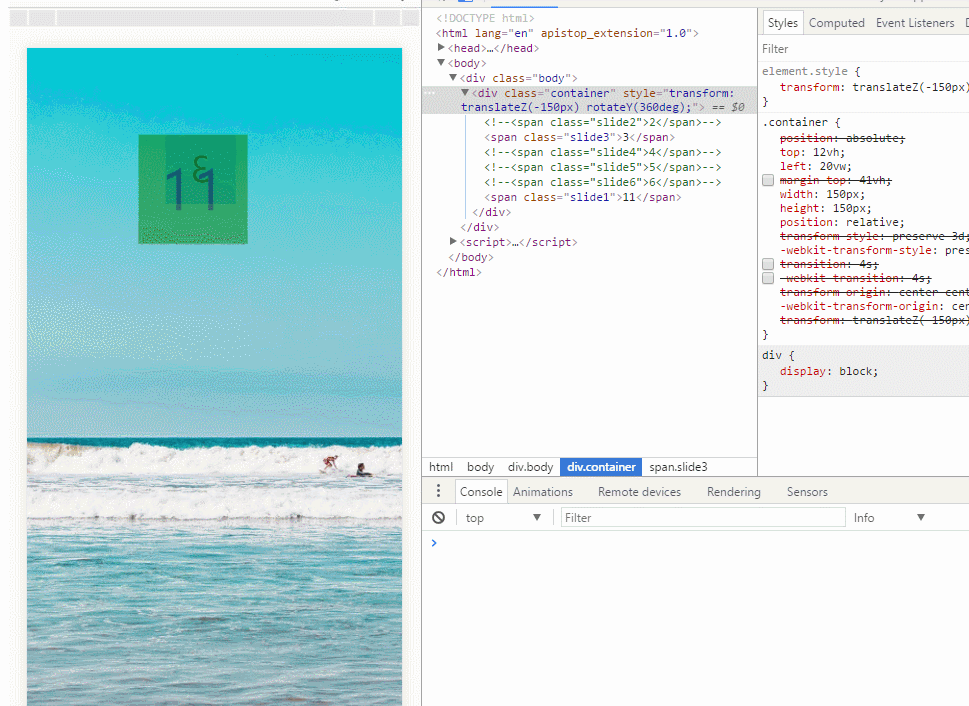Select the commented-out slide2 span line

[603, 122]
